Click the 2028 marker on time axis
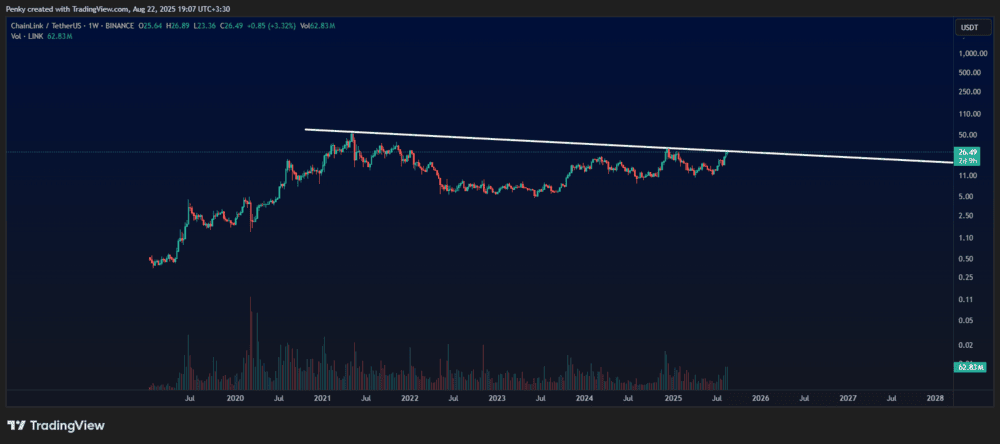 tap(935, 398)
